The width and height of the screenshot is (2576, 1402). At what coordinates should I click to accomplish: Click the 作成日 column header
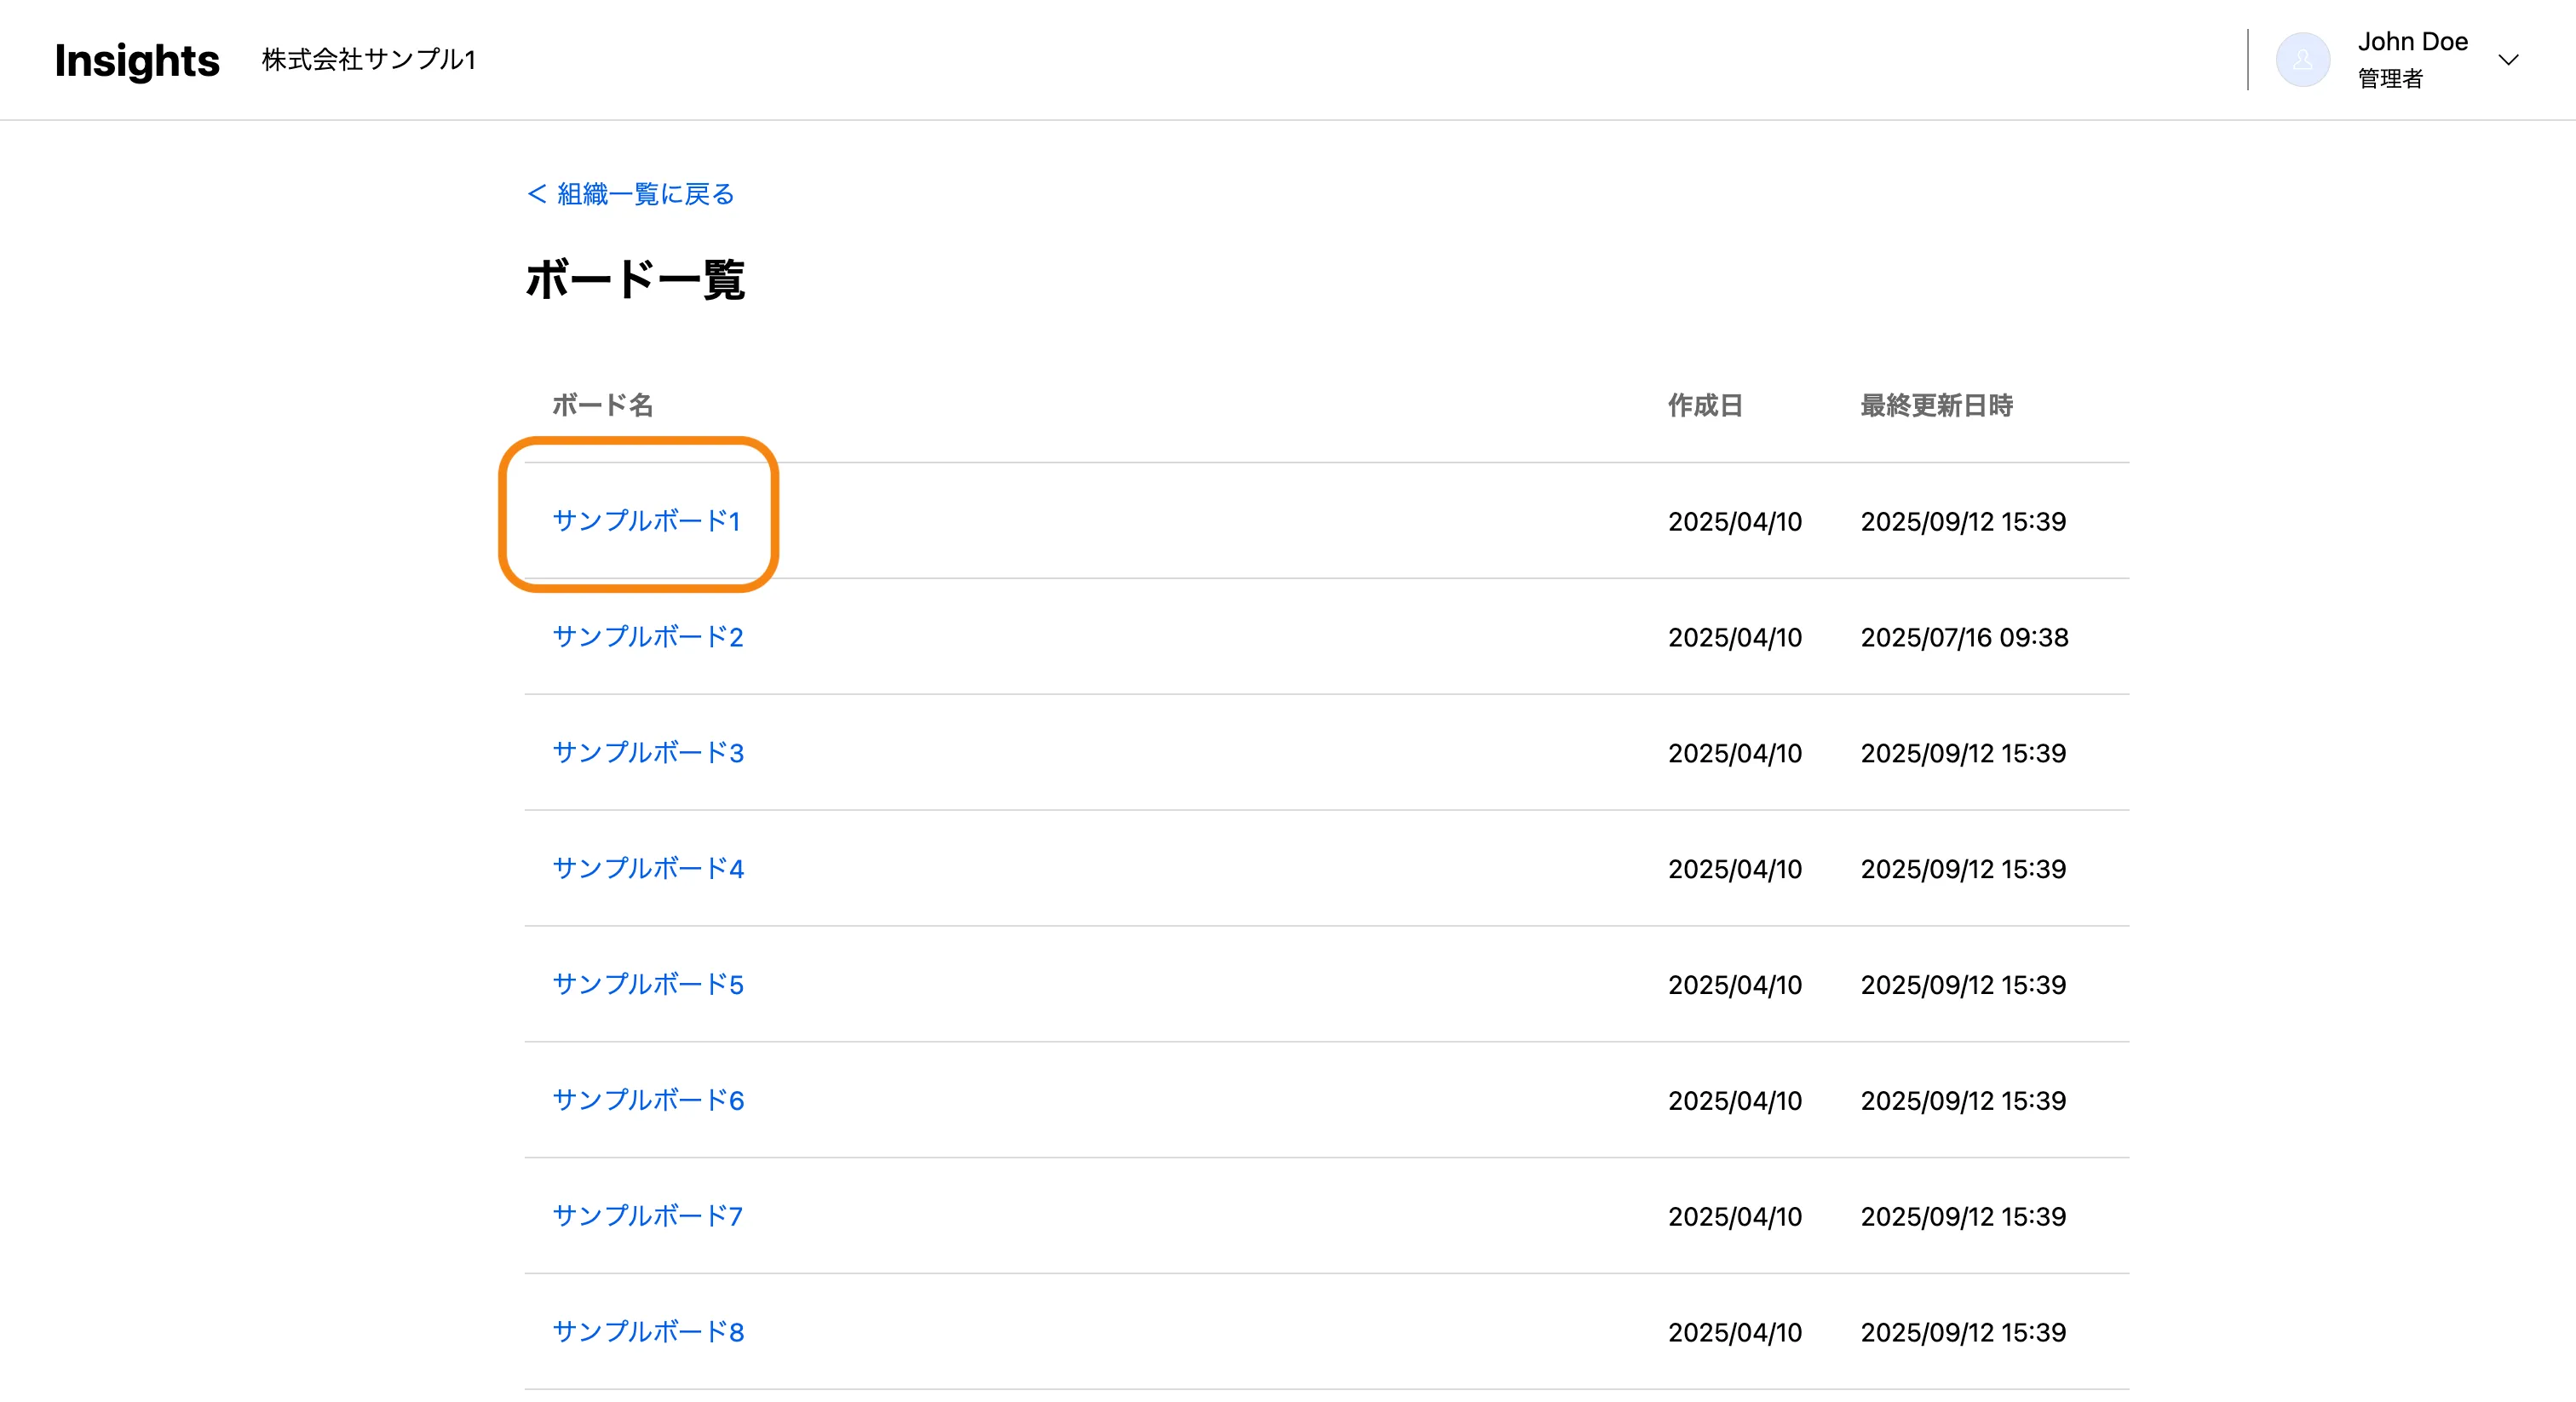pyautogui.click(x=1705, y=405)
